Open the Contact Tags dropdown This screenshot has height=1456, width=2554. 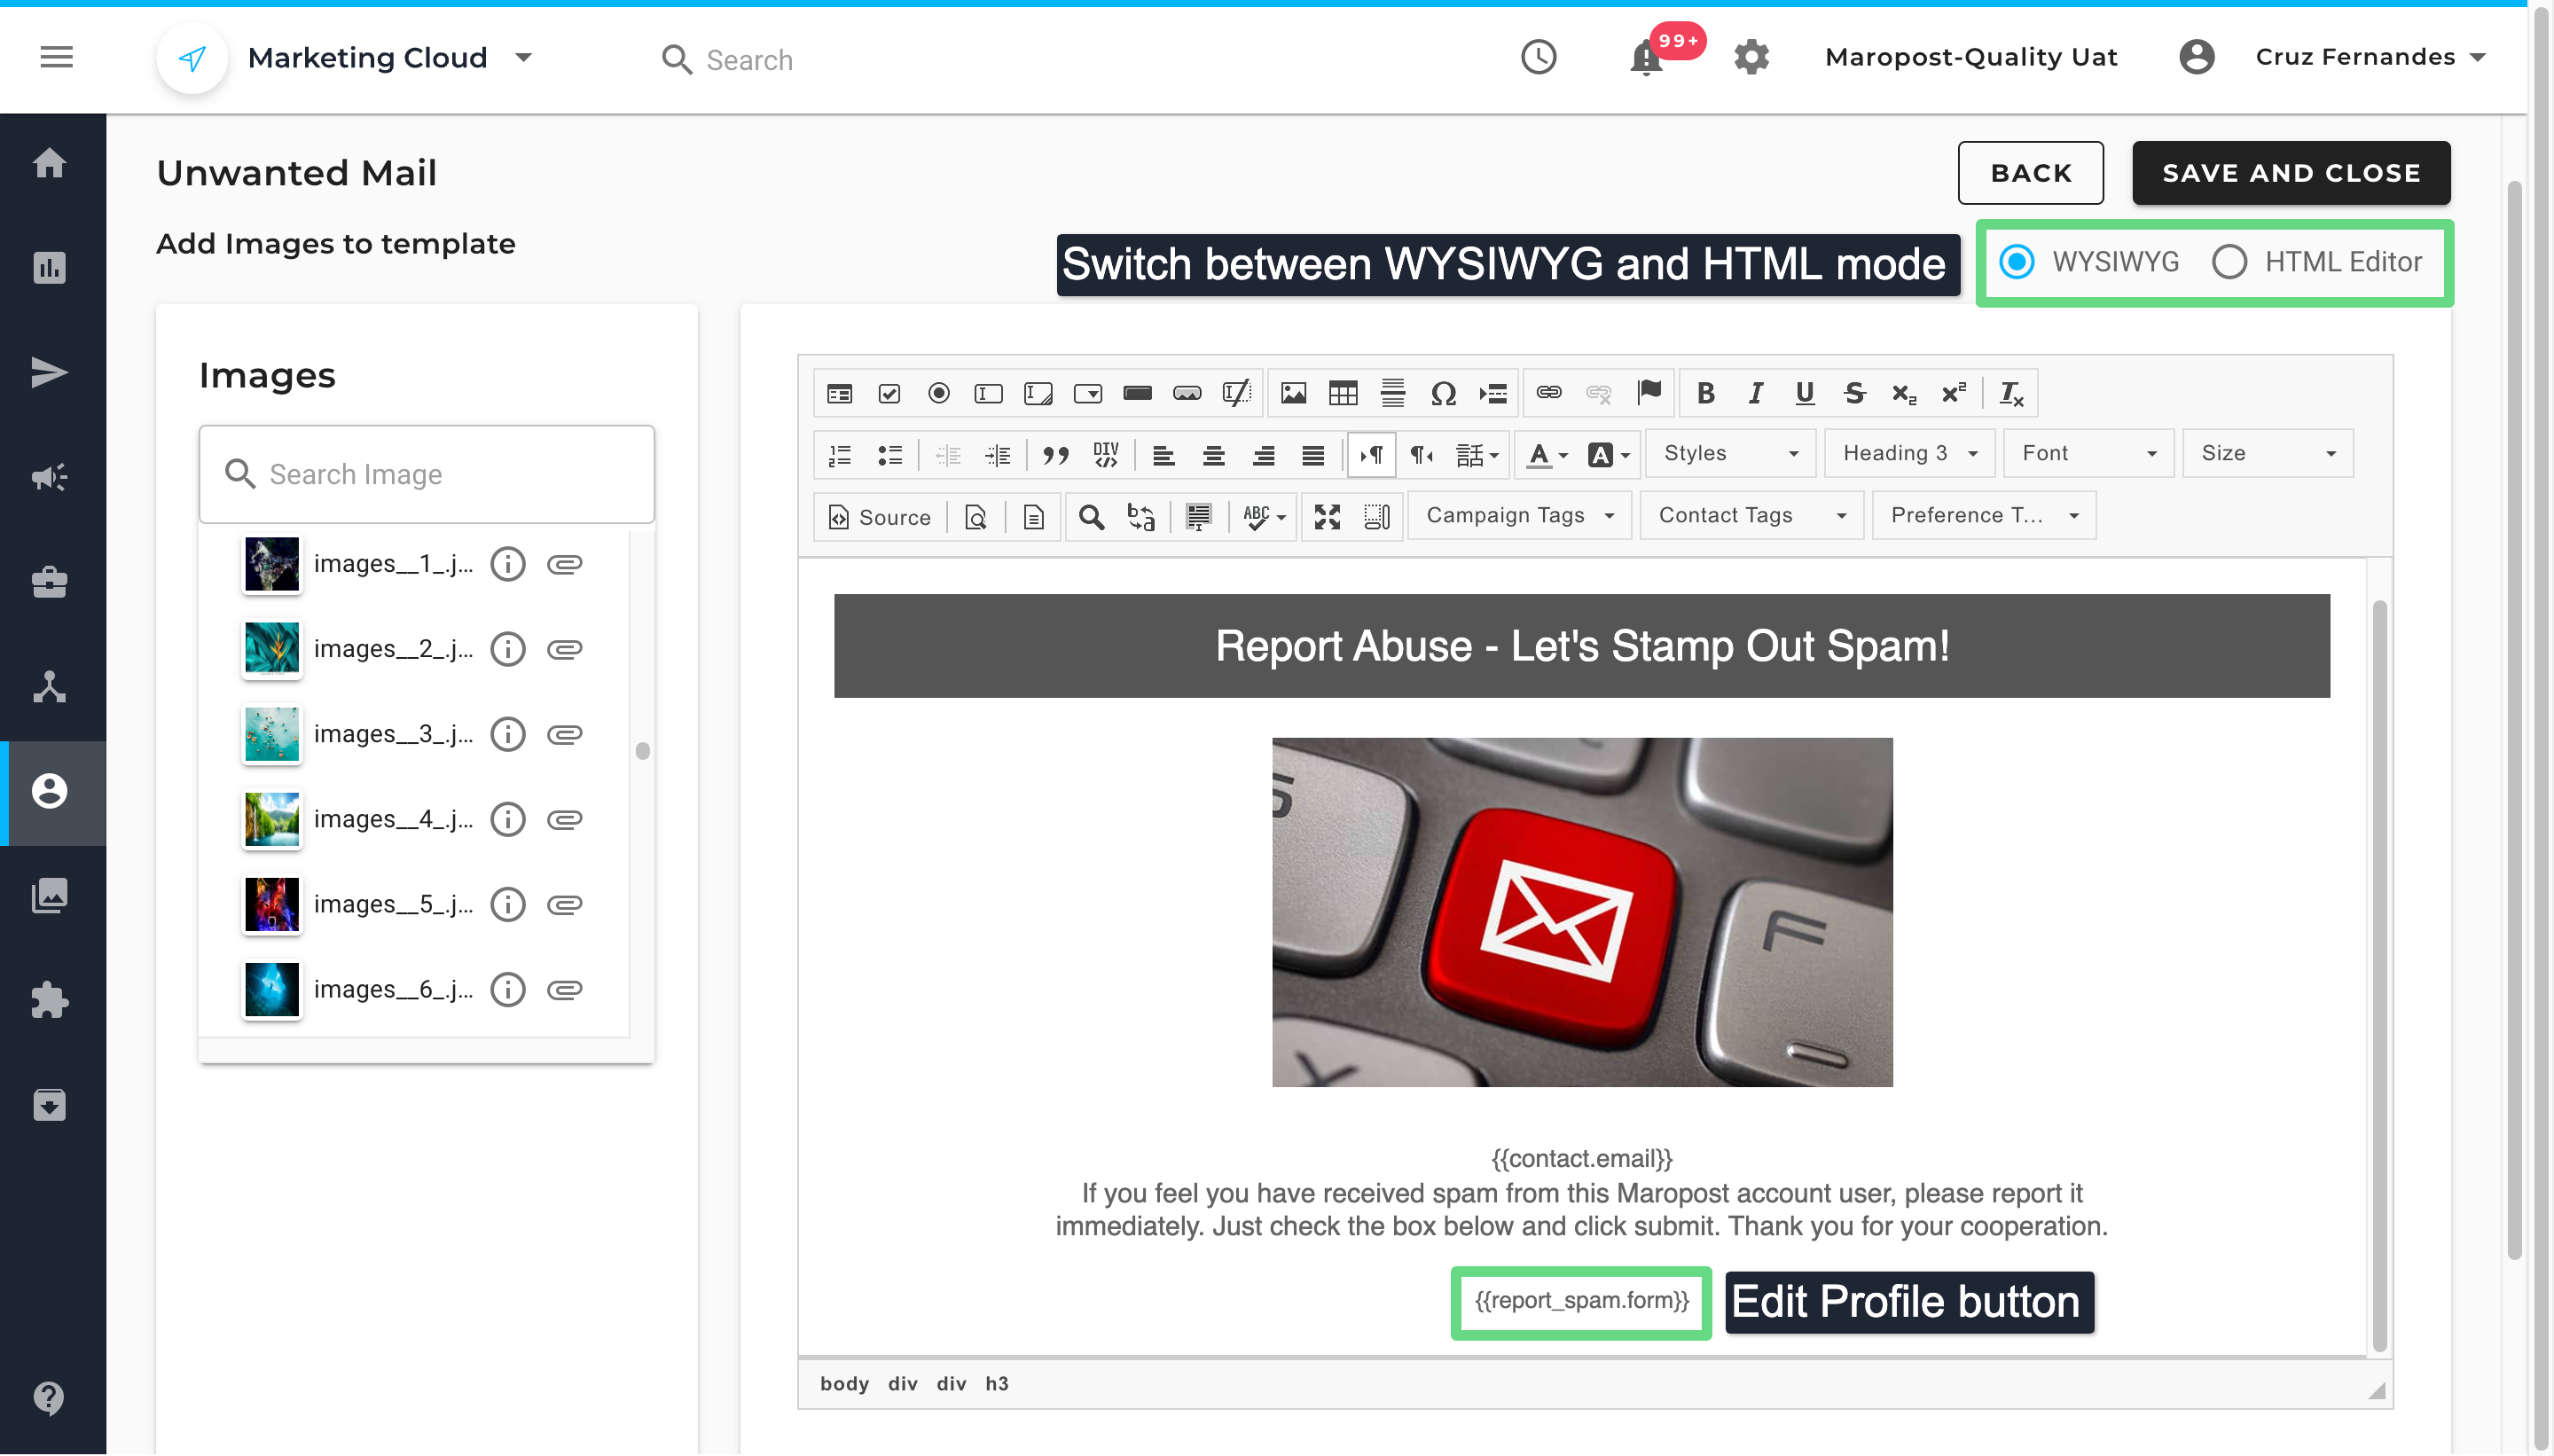[x=1751, y=515]
